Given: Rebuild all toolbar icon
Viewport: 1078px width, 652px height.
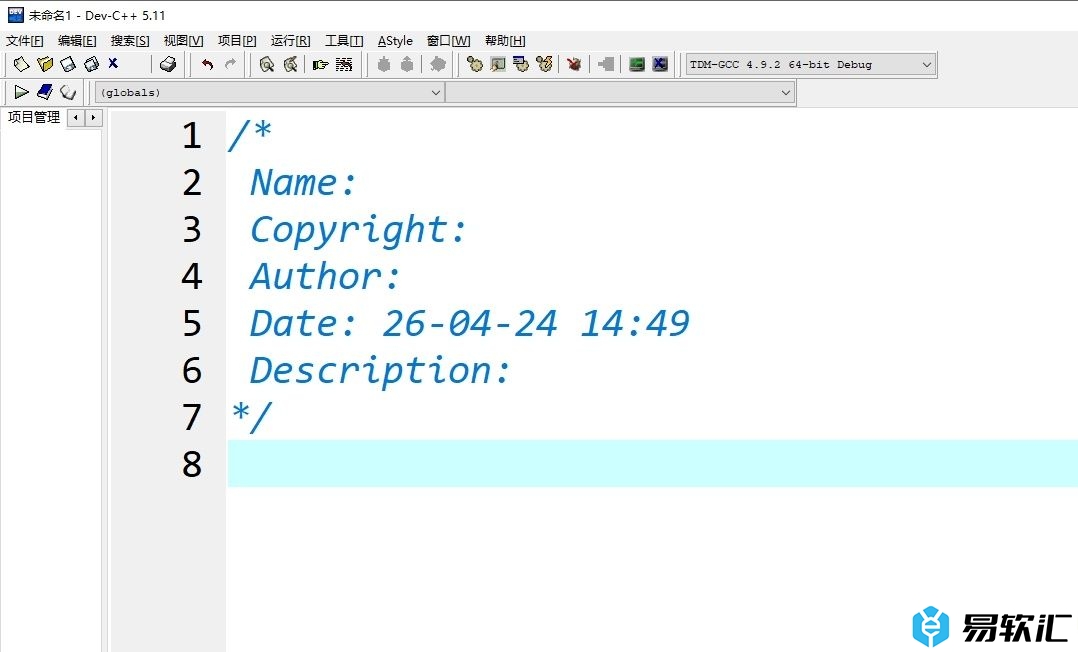Looking at the screenshot, I should click(544, 64).
